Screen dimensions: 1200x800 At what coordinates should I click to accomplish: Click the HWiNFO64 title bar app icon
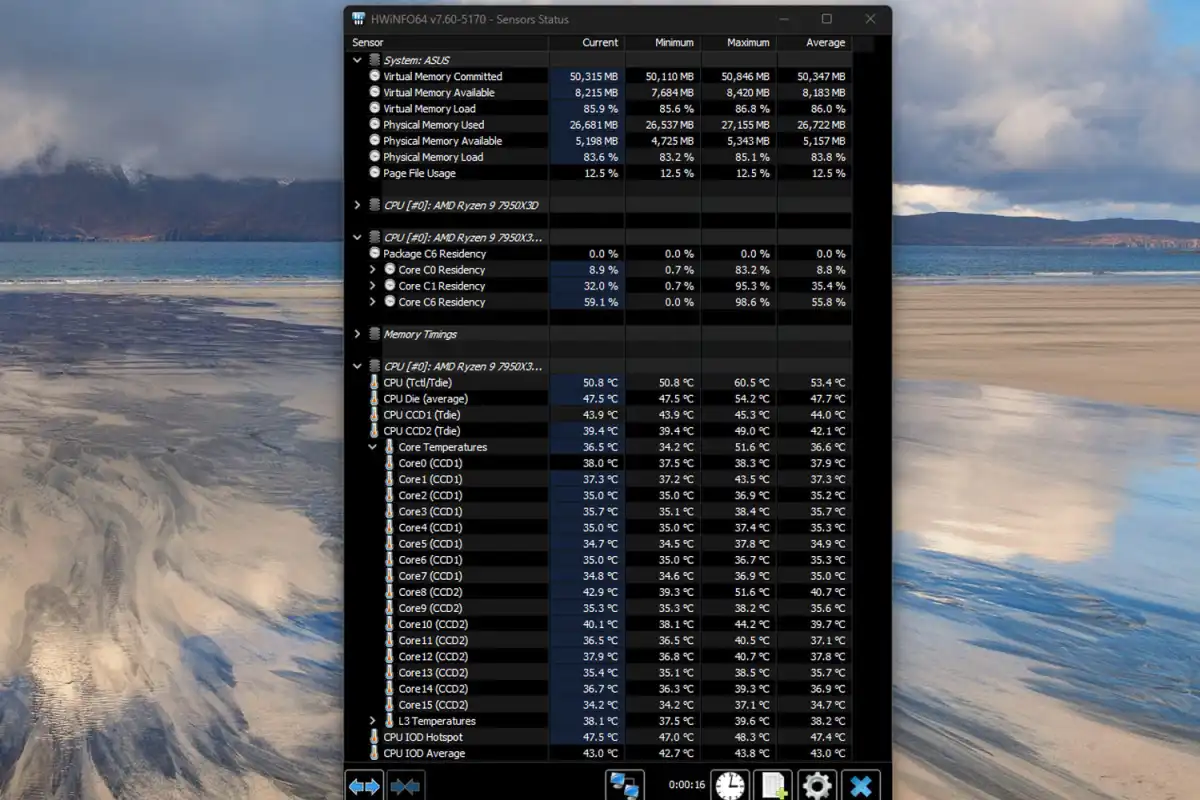[359, 19]
